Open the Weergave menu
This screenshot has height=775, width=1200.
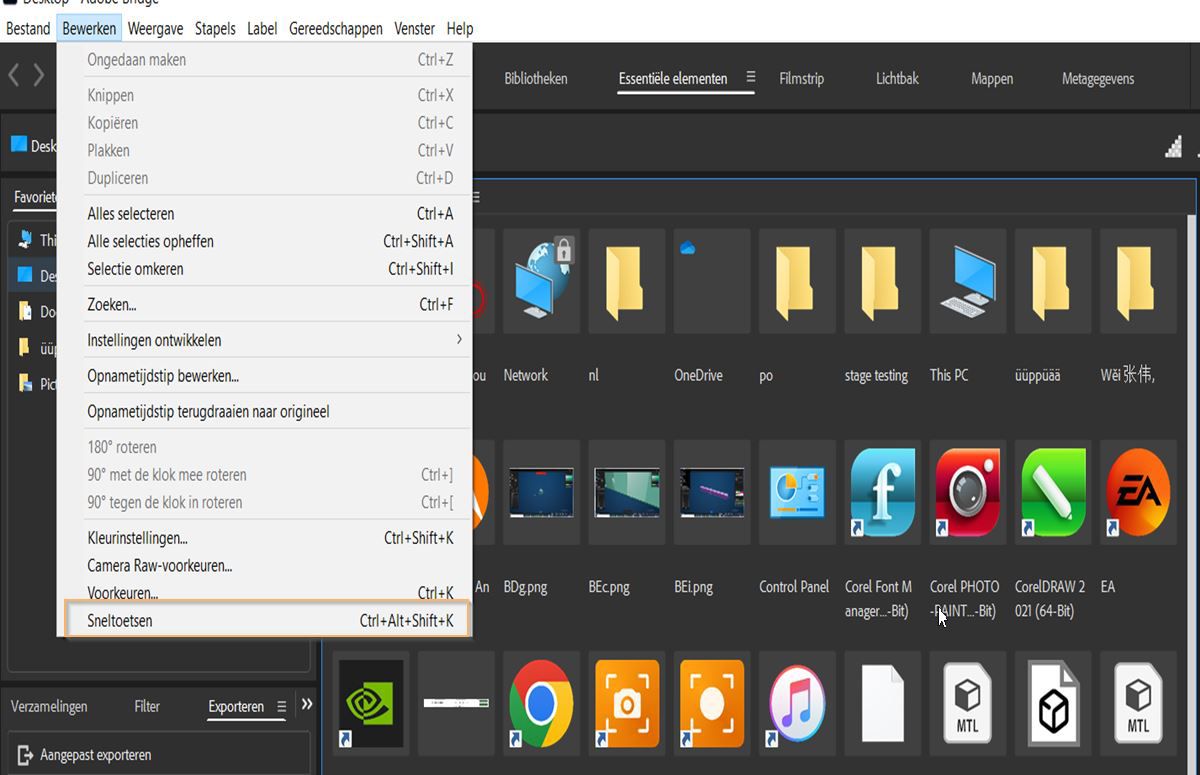coord(155,28)
